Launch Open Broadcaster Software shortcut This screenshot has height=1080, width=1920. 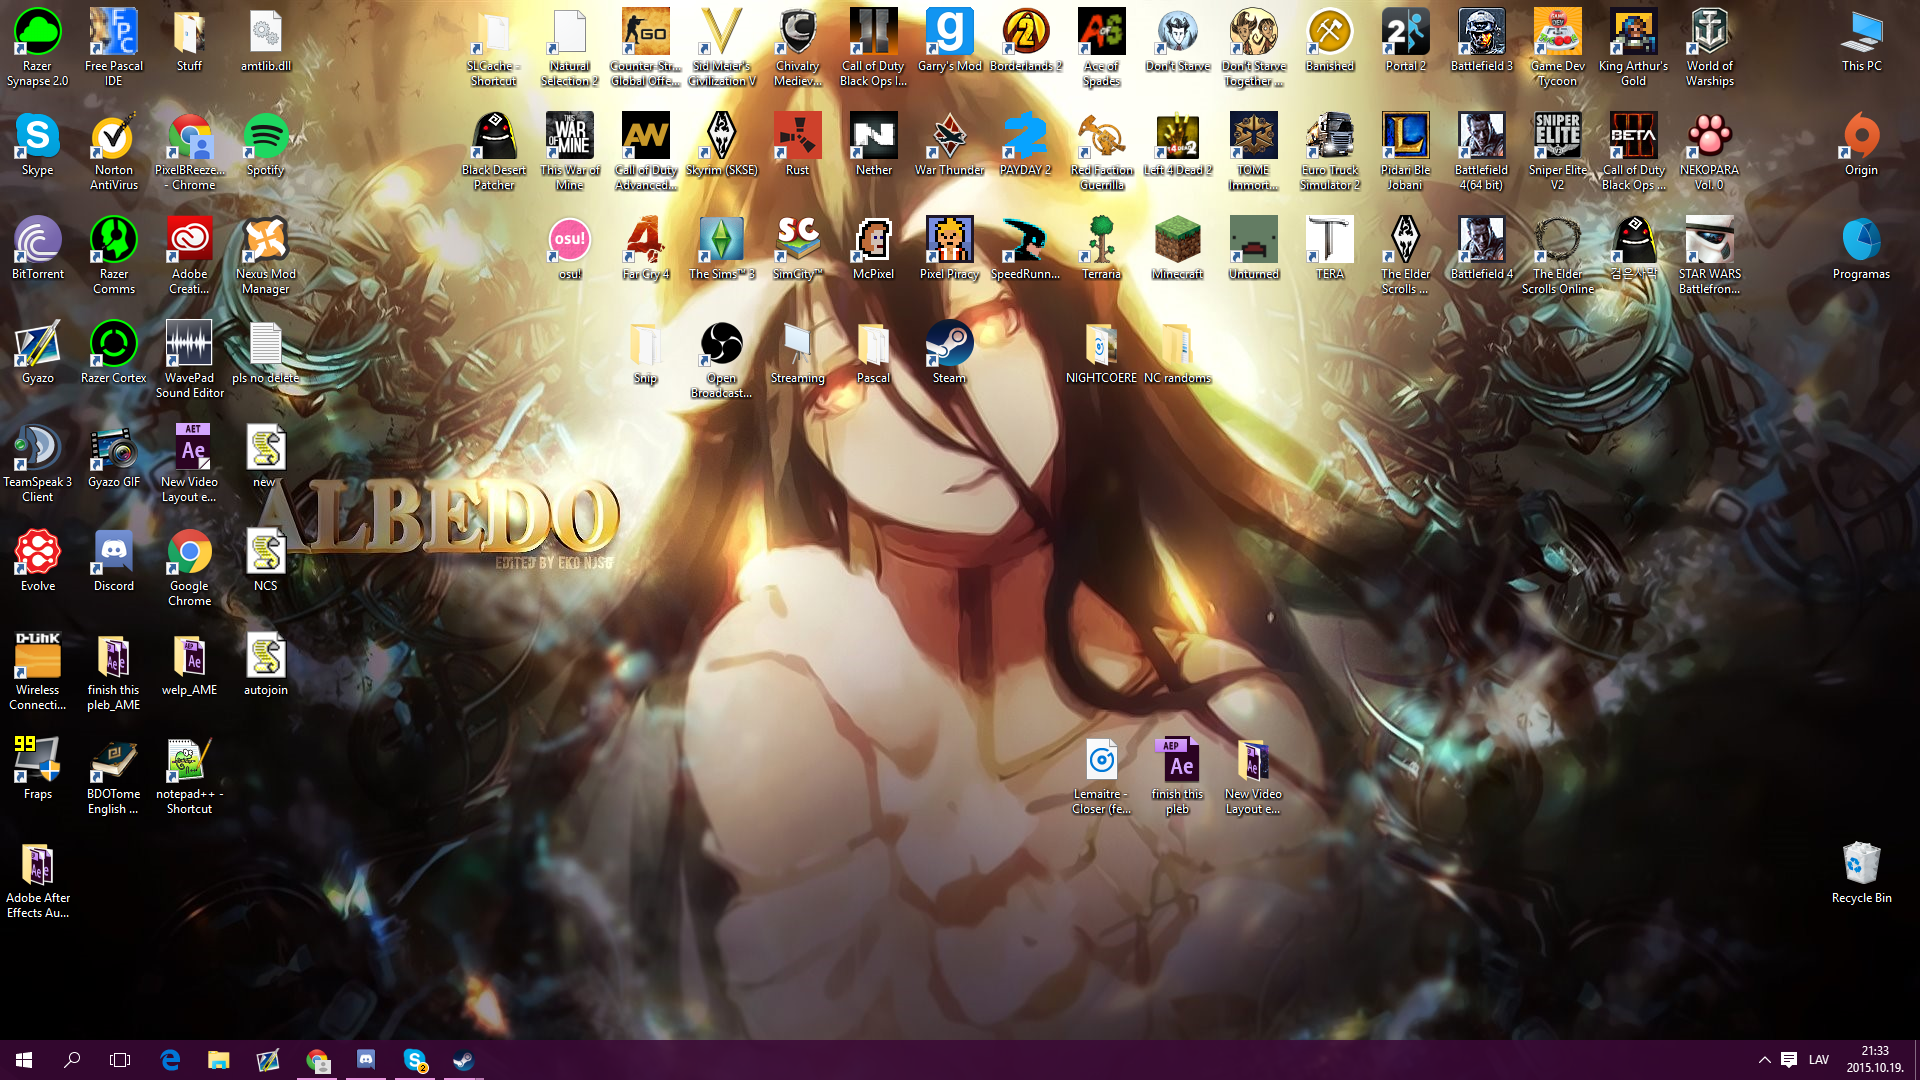tap(721, 359)
